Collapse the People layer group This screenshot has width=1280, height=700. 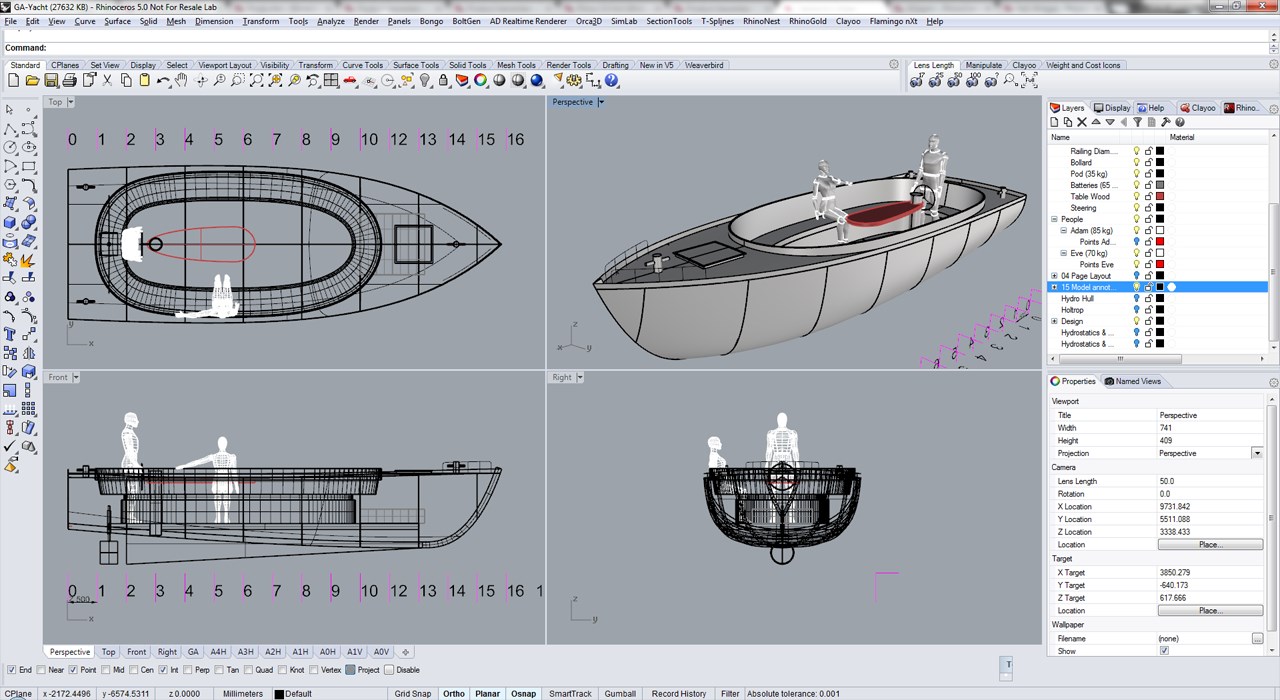pos(1054,219)
